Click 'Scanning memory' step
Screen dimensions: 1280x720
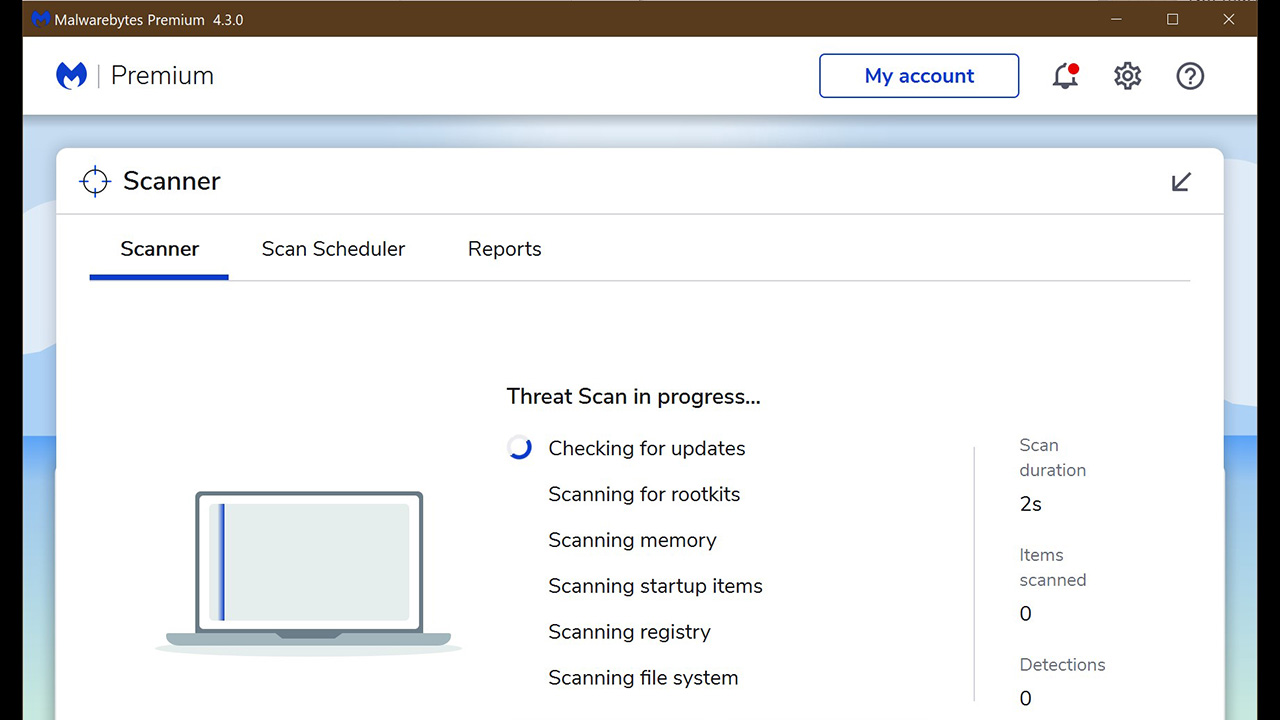(x=632, y=540)
